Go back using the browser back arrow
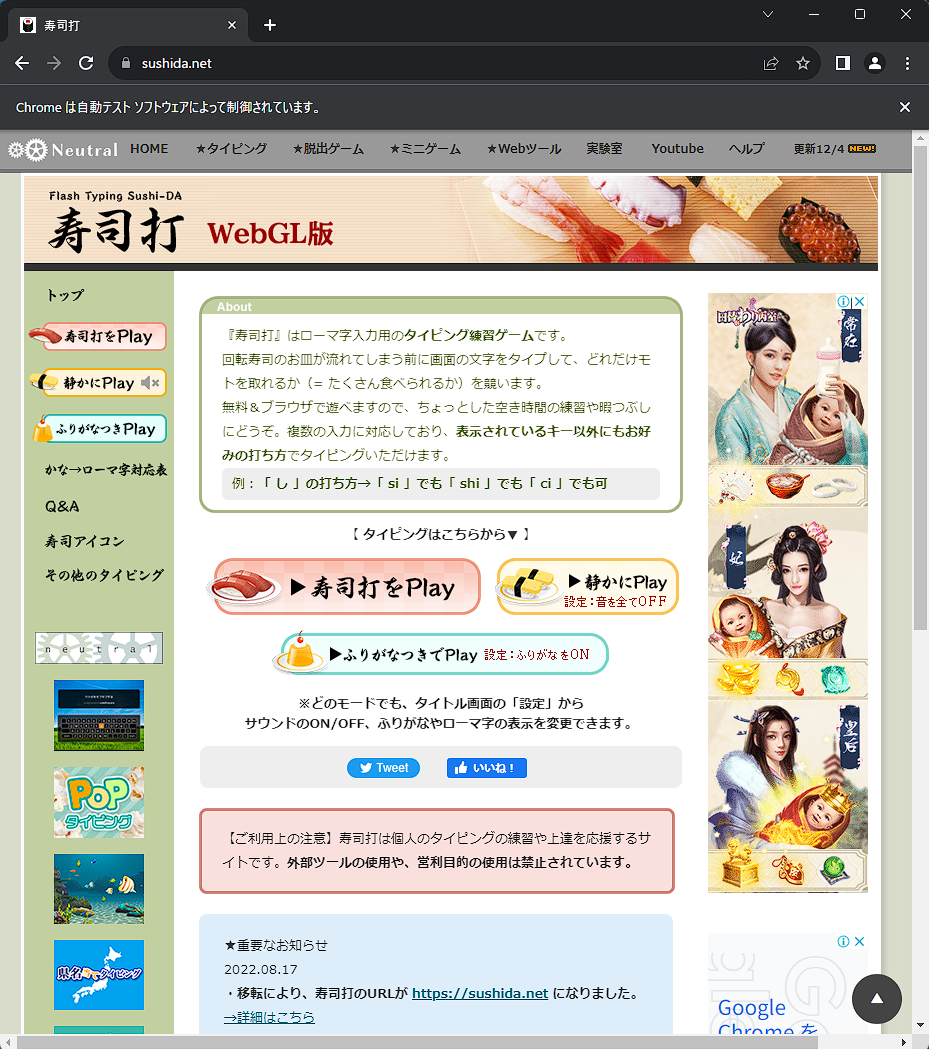The height and width of the screenshot is (1049, 929). click(21, 62)
